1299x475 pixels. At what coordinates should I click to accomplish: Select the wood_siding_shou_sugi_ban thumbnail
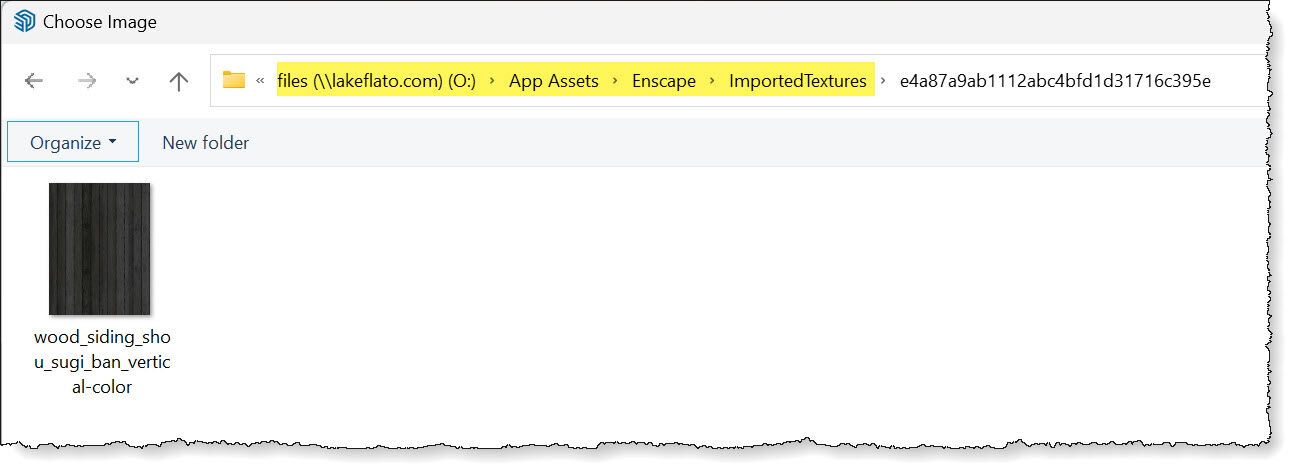(99, 249)
